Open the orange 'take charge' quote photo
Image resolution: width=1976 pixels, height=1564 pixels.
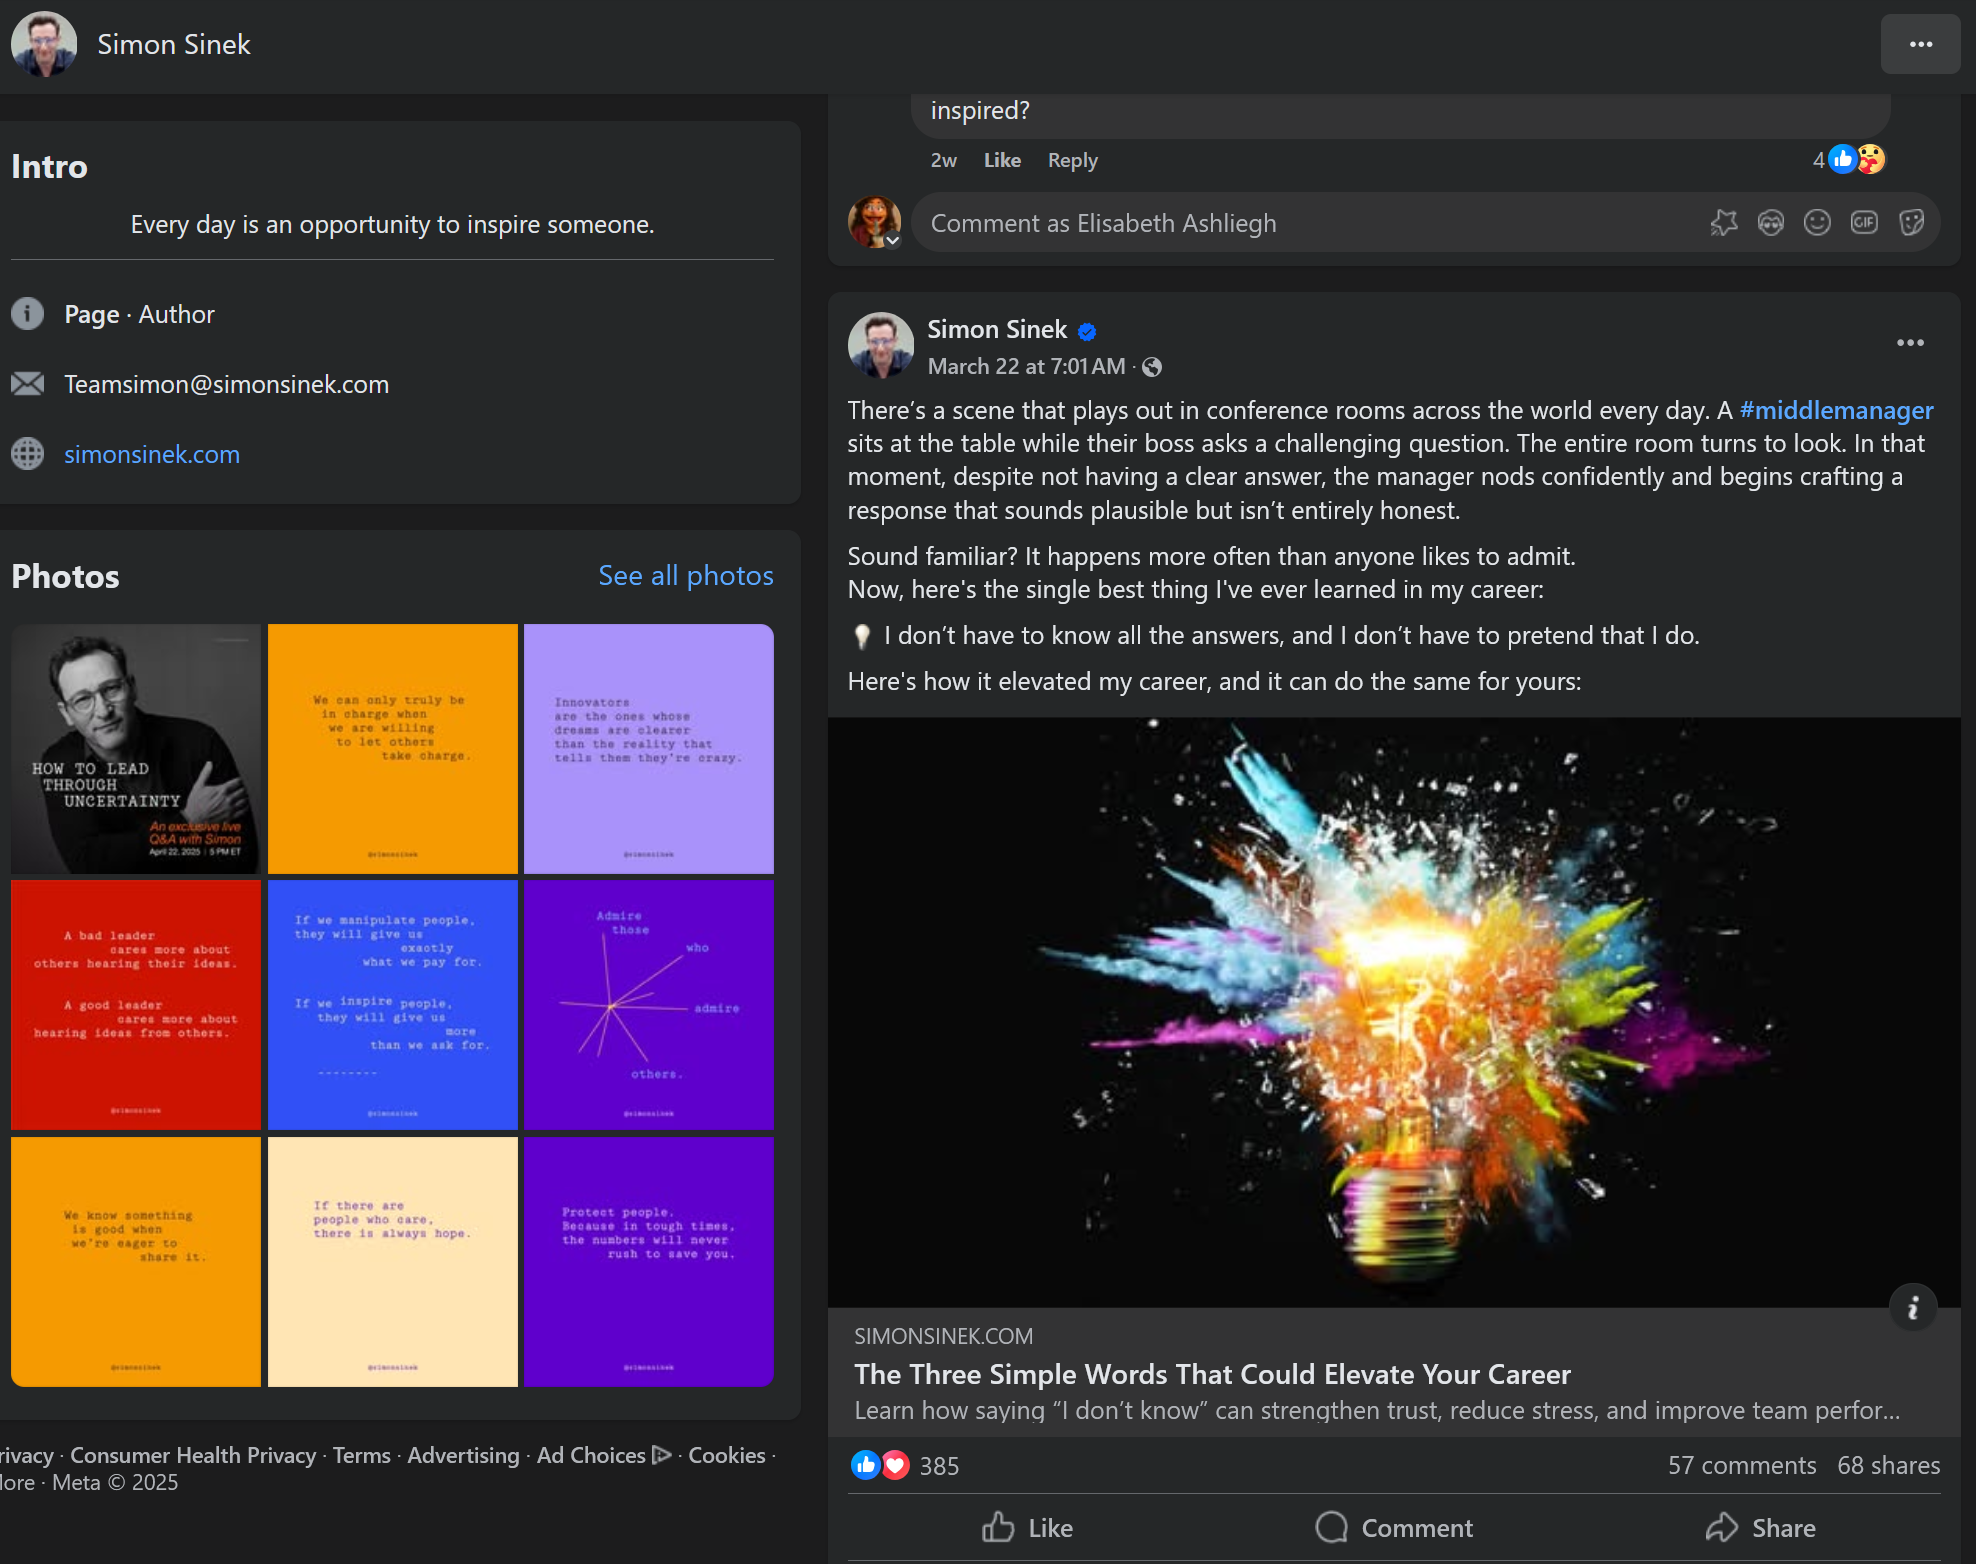pyautogui.click(x=393, y=749)
